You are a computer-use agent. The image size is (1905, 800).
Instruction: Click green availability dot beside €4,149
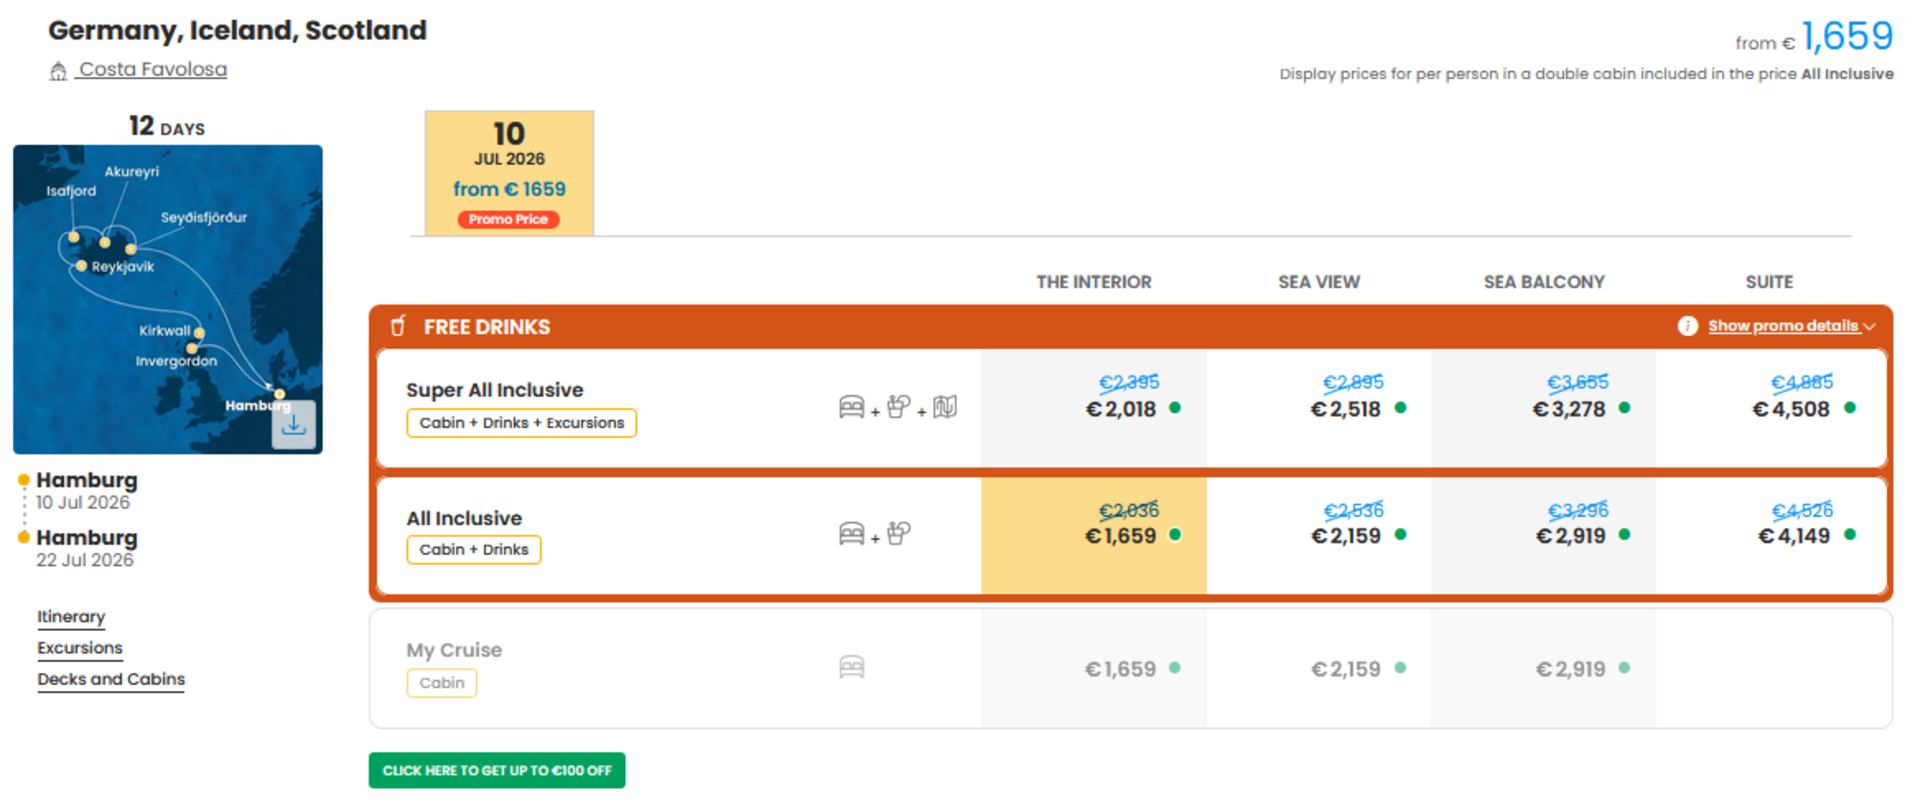coord(1850,535)
